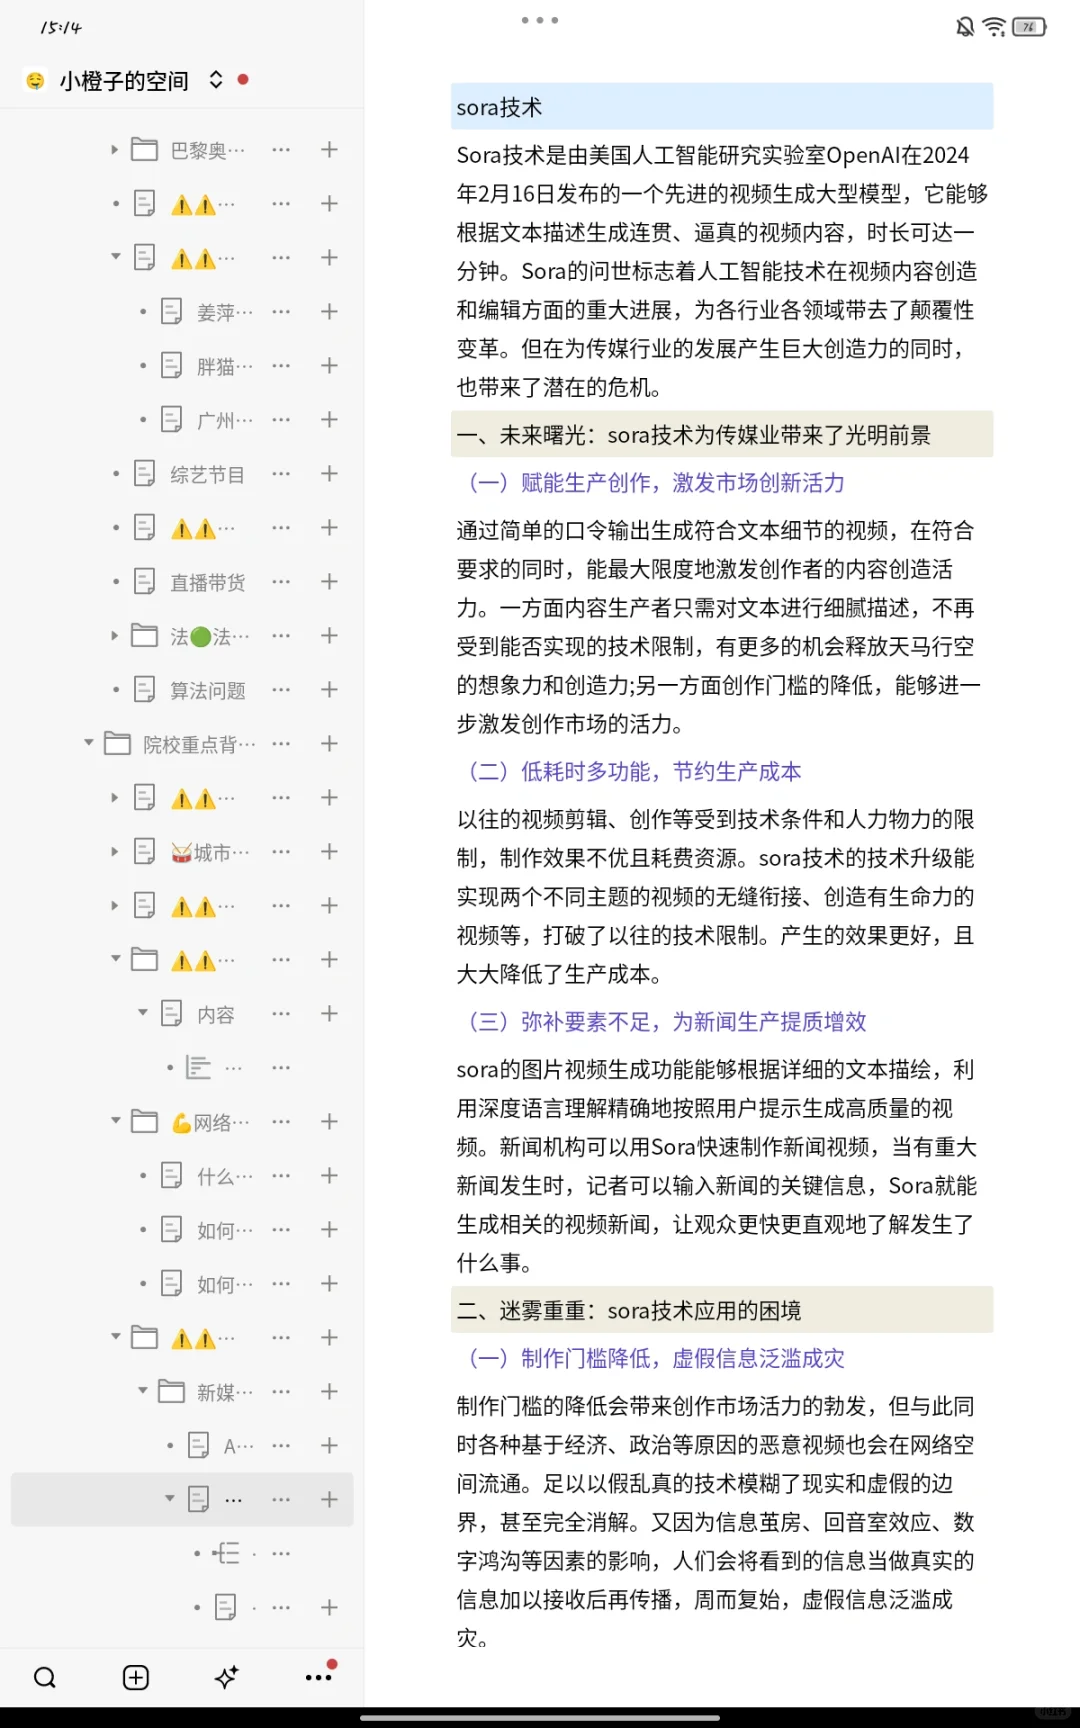This screenshot has height=1728, width=1080.
Task: Collapse the 内容 page
Action: [142, 1013]
